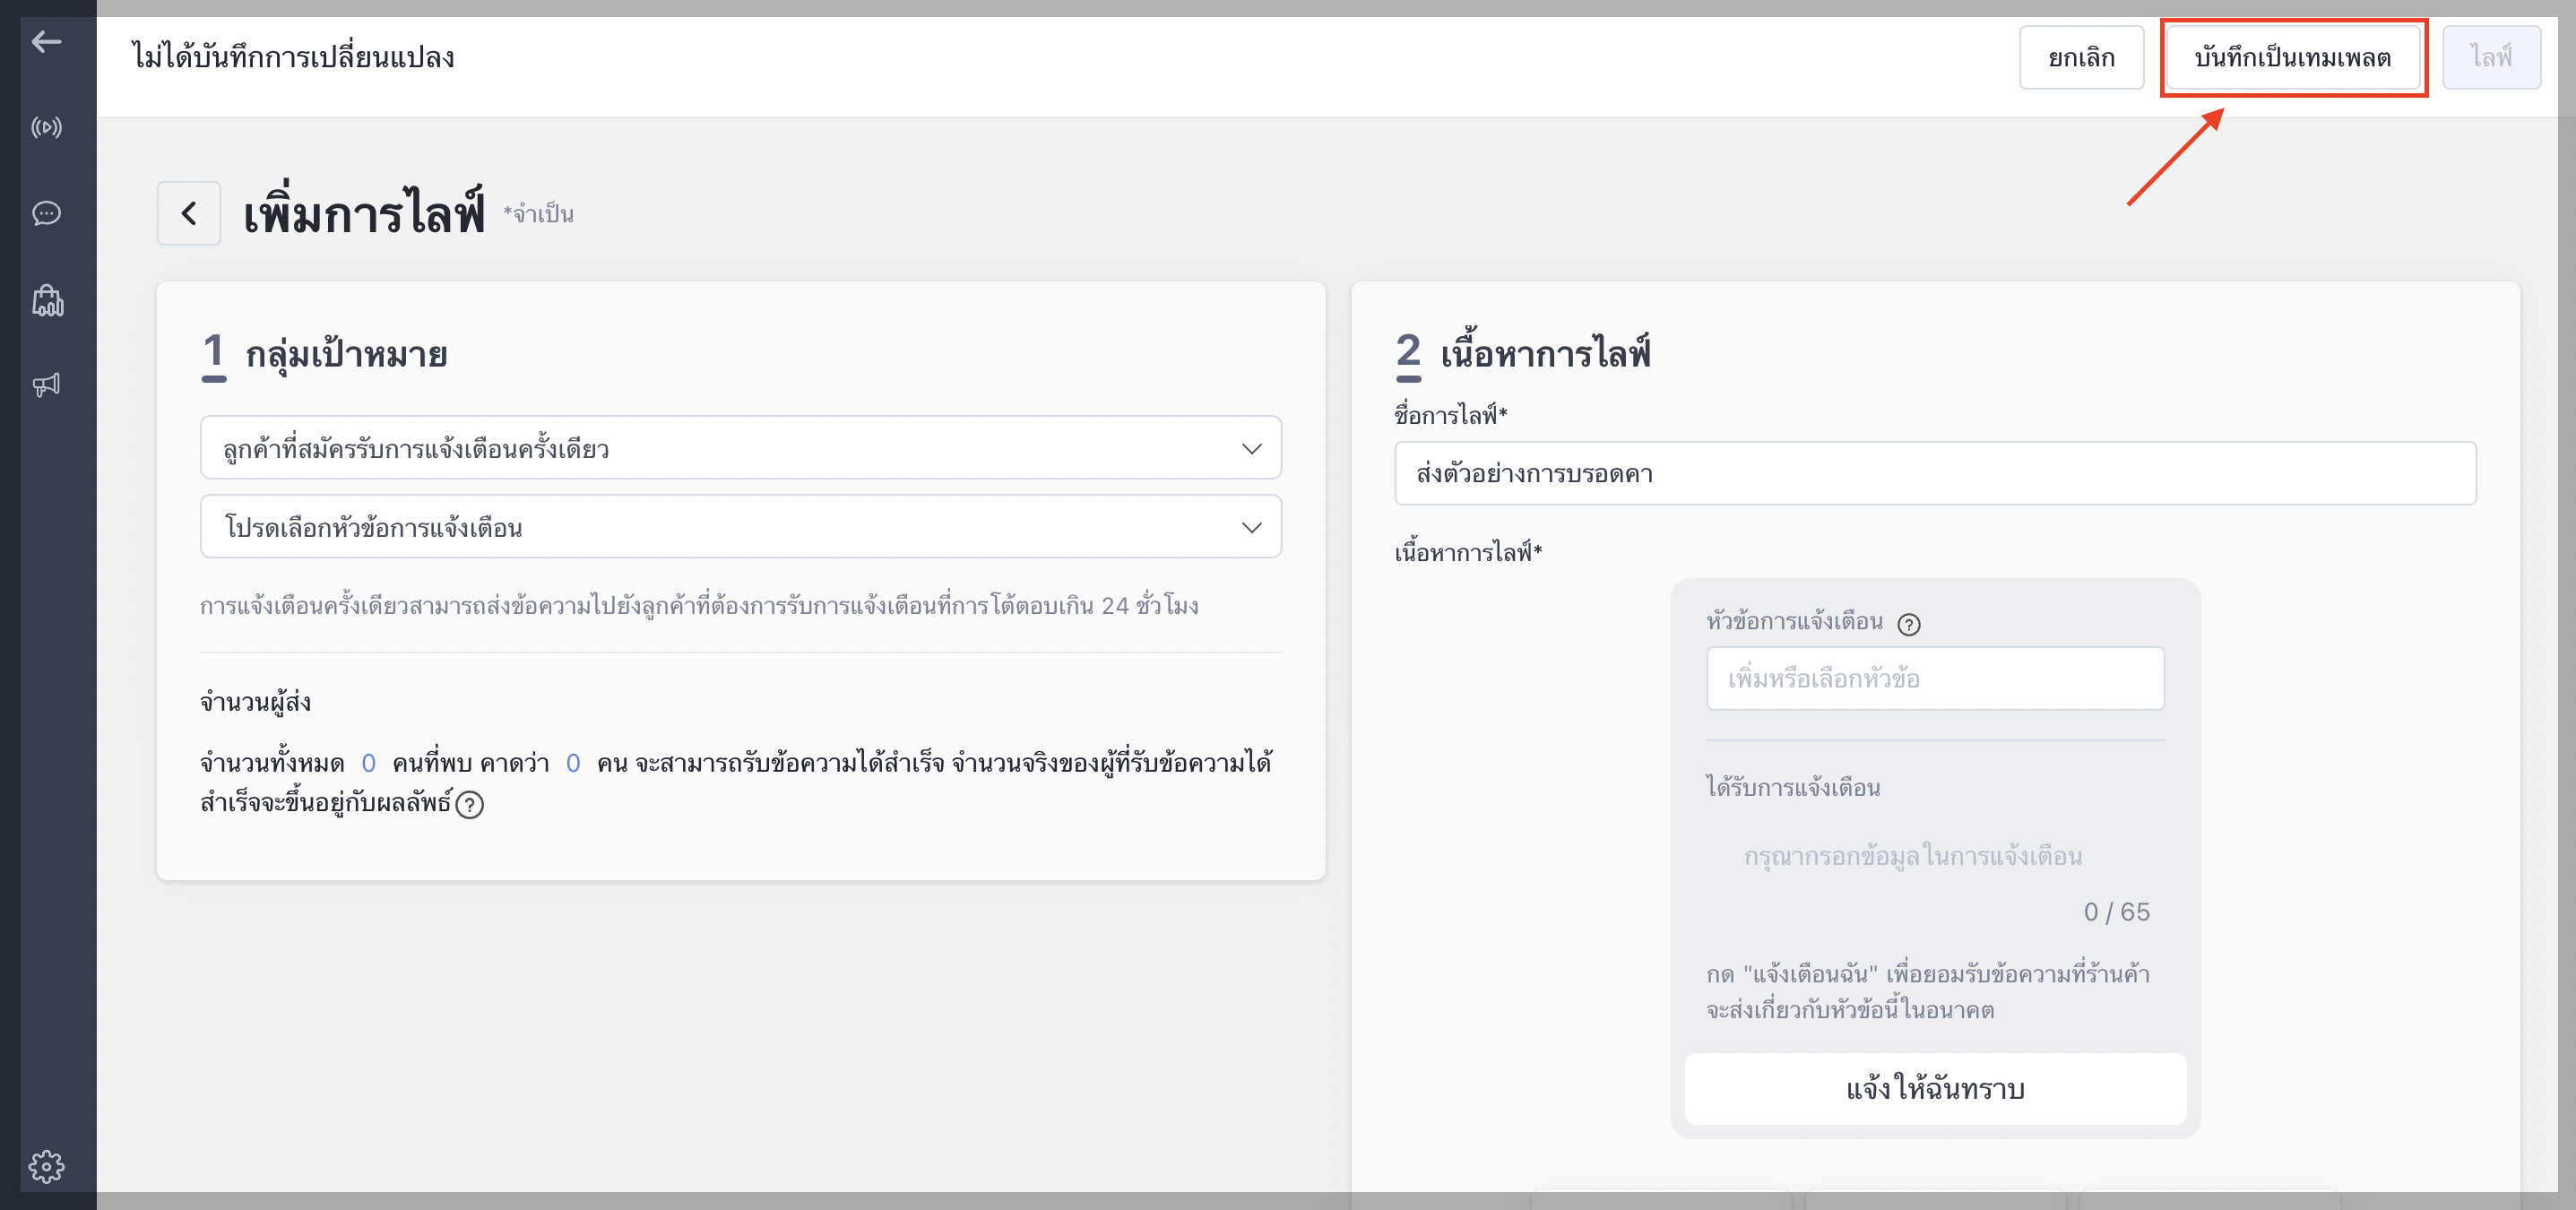Screen dimensions: 2576x1210
Task: Click the help icon after สำเร็จจะขึ้นอยู่กับผลลัพธ์
Action: point(469,805)
